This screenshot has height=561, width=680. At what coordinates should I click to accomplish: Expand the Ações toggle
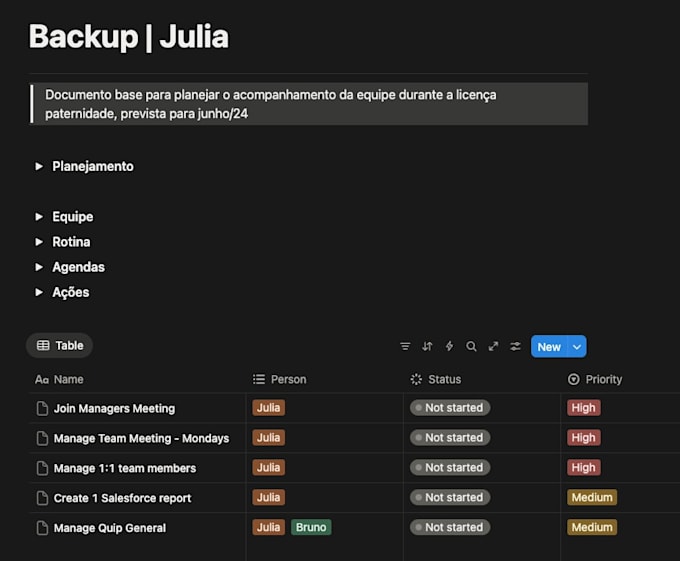click(x=39, y=292)
